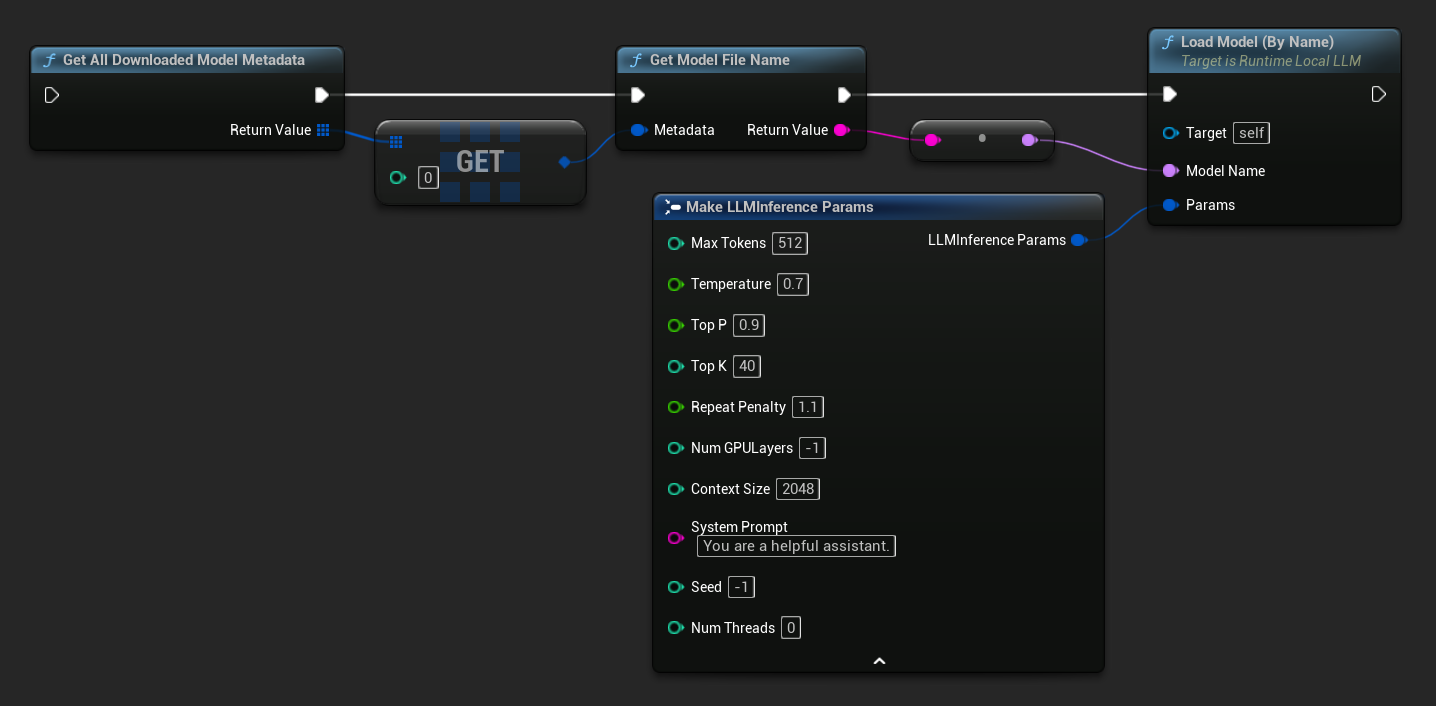Click the function icon on Get All Downloaded Model Metadata
1436x706 pixels.
pos(49,60)
